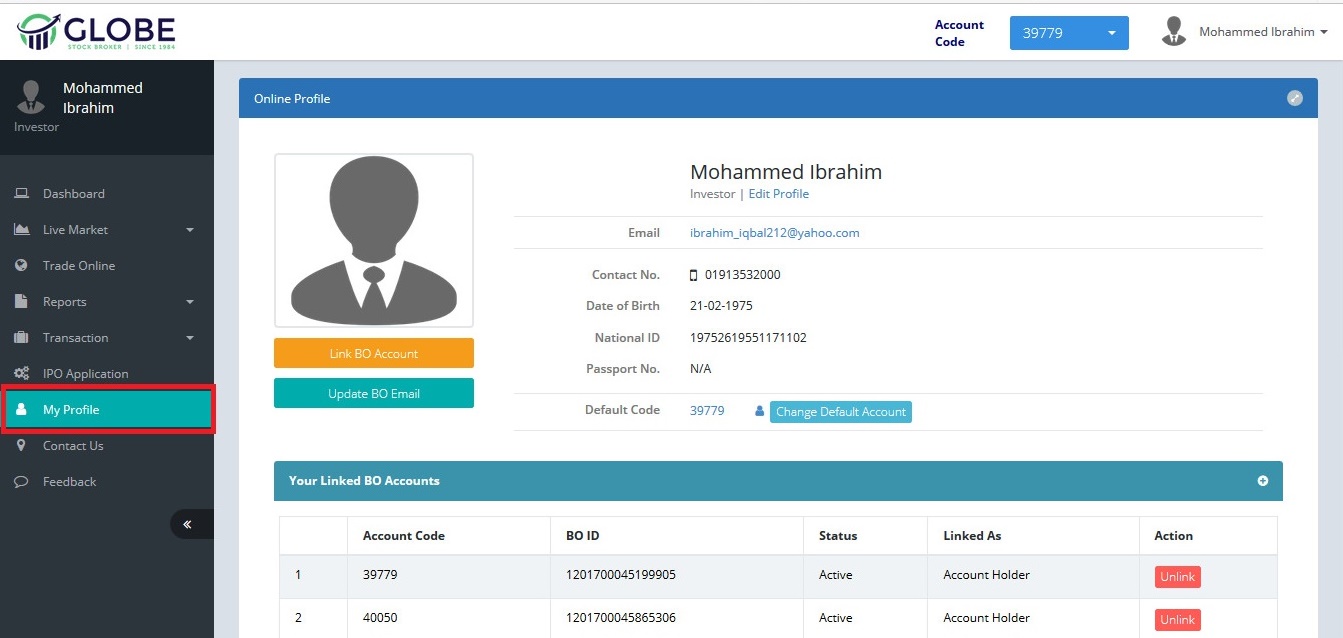Click the Online Profile panel expand icon
This screenshot has width=1343, height=638.
point(1294,98)
